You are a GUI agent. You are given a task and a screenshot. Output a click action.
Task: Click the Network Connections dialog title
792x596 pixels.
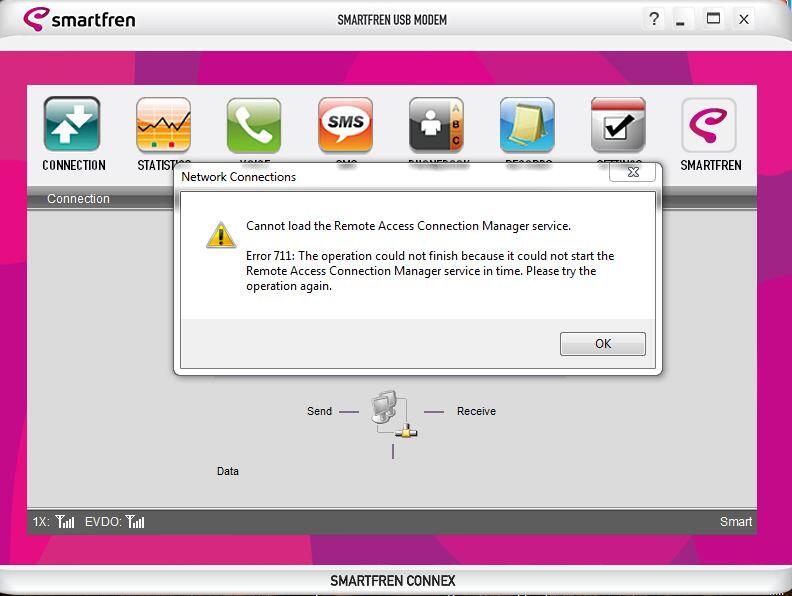238,177
